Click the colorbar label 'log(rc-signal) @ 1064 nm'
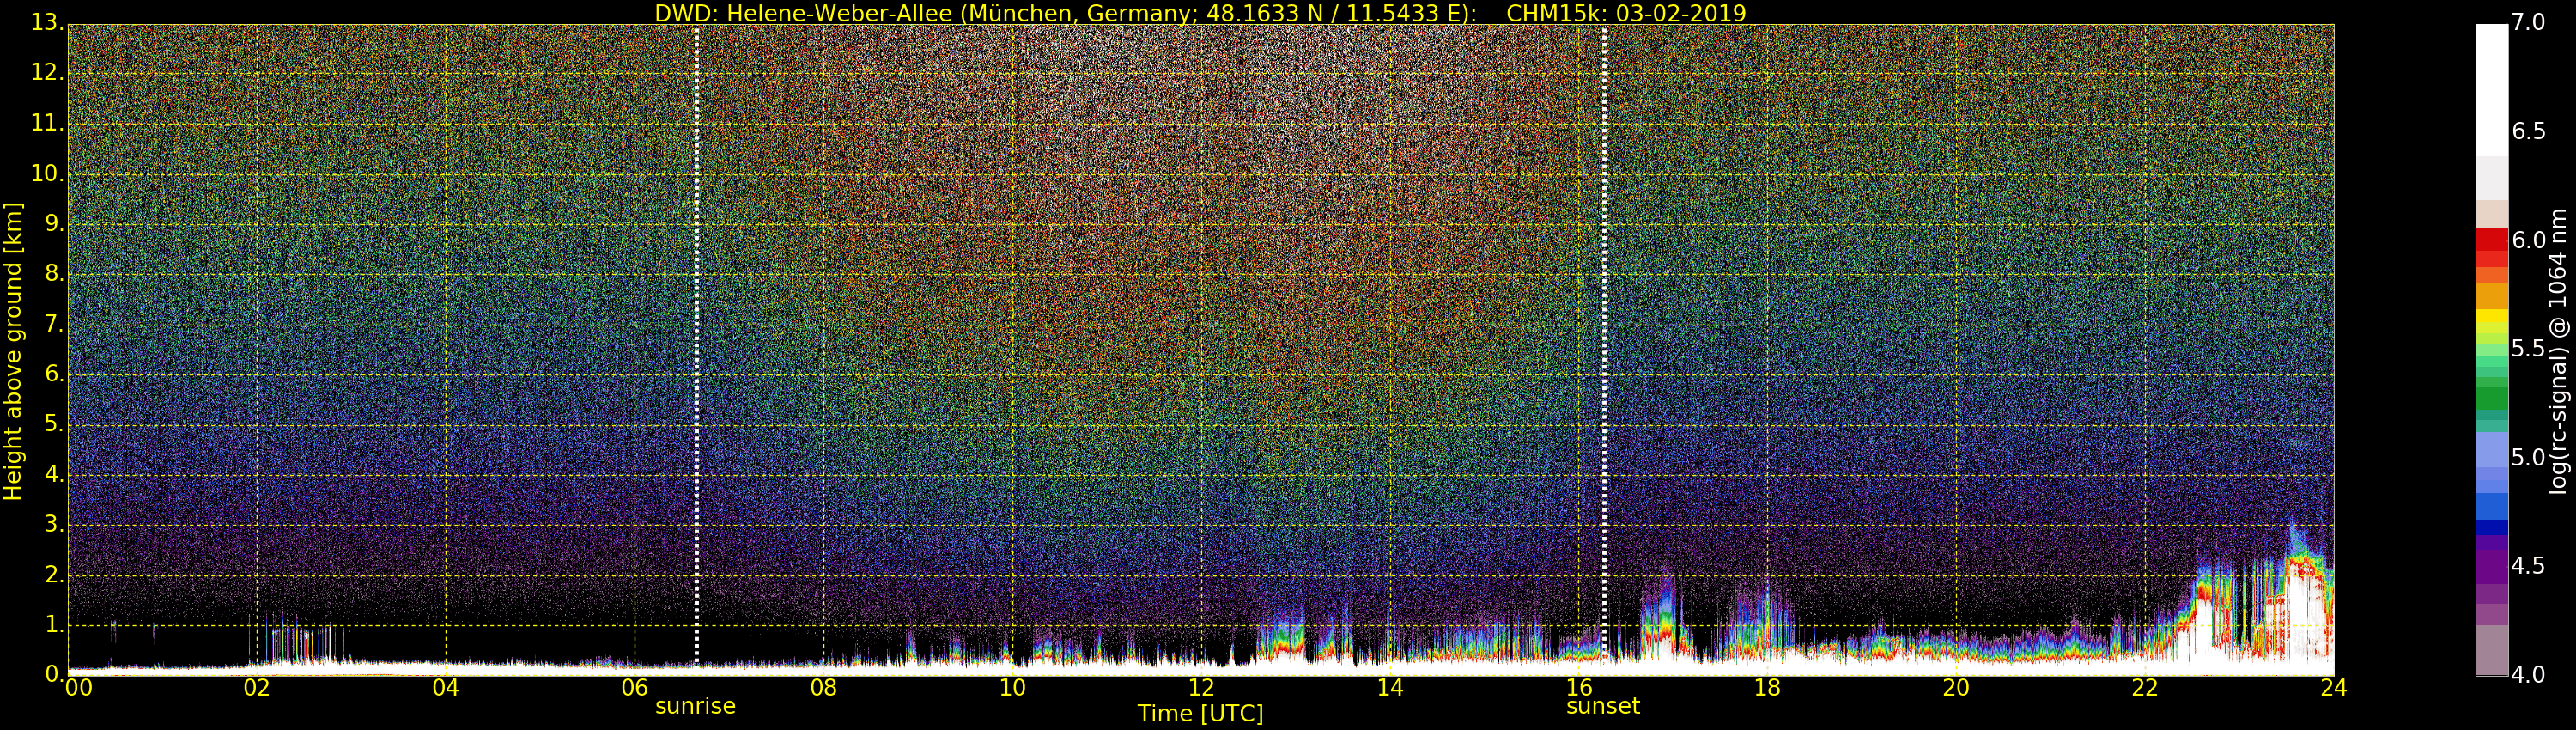The width and height of the screenshot is (2576, 730). (x=2557, y=351)
